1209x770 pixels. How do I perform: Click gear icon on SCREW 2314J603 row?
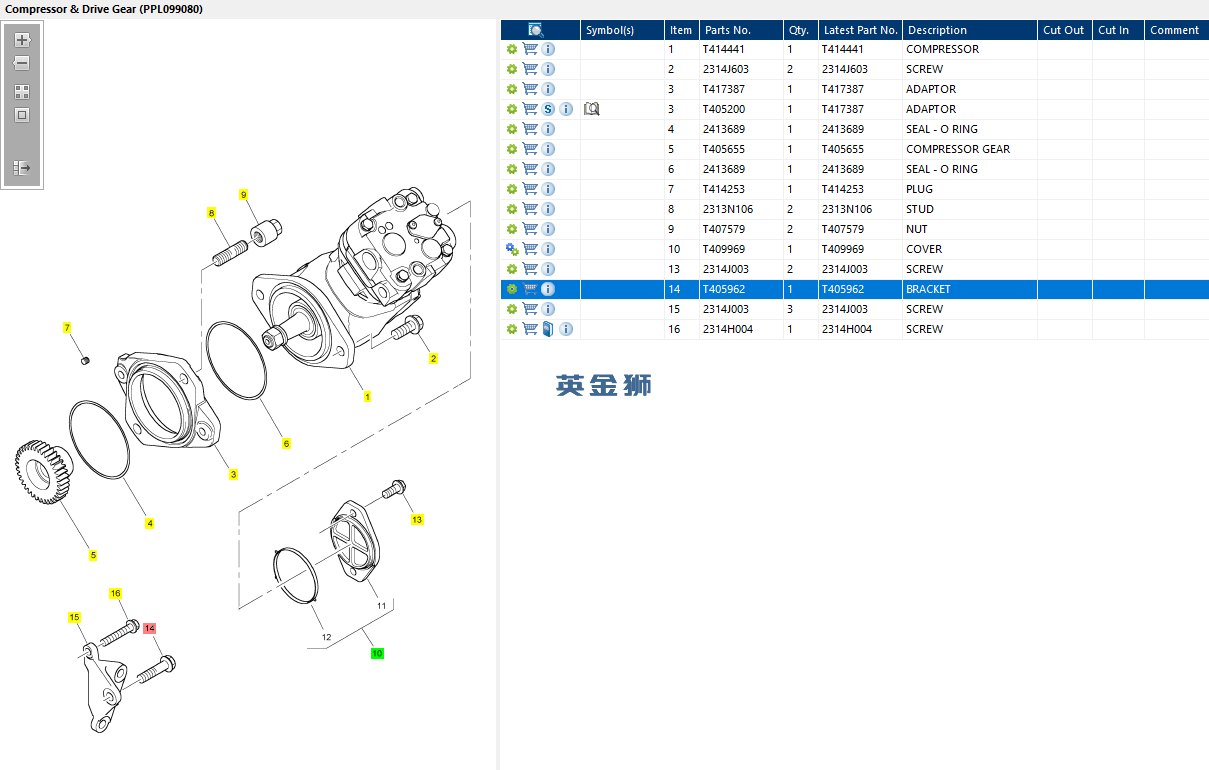pyautogui.click(x=512, y=69)
